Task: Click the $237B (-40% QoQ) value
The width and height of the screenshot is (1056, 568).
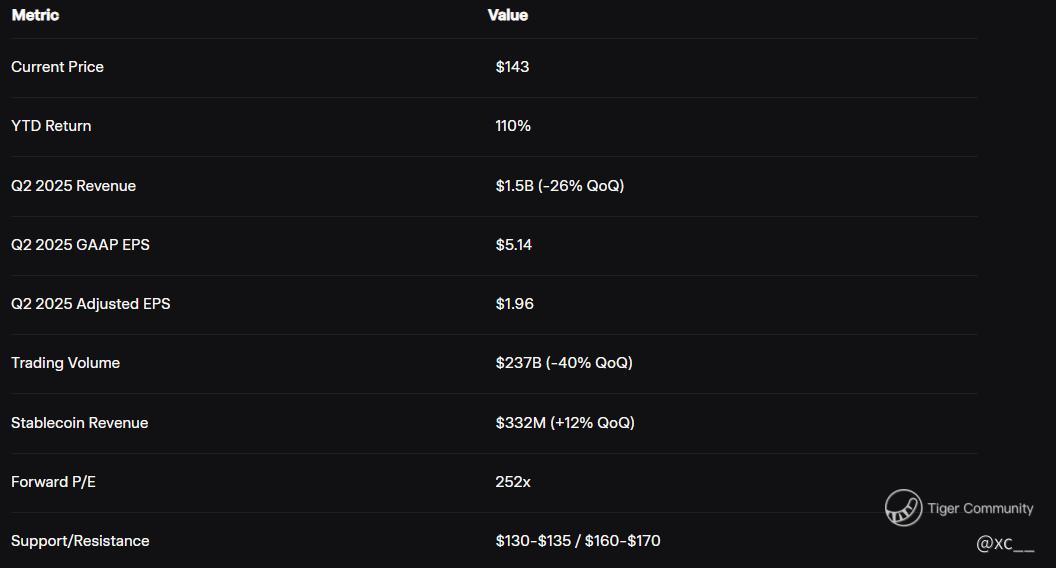Action: [x=563, y=363]
